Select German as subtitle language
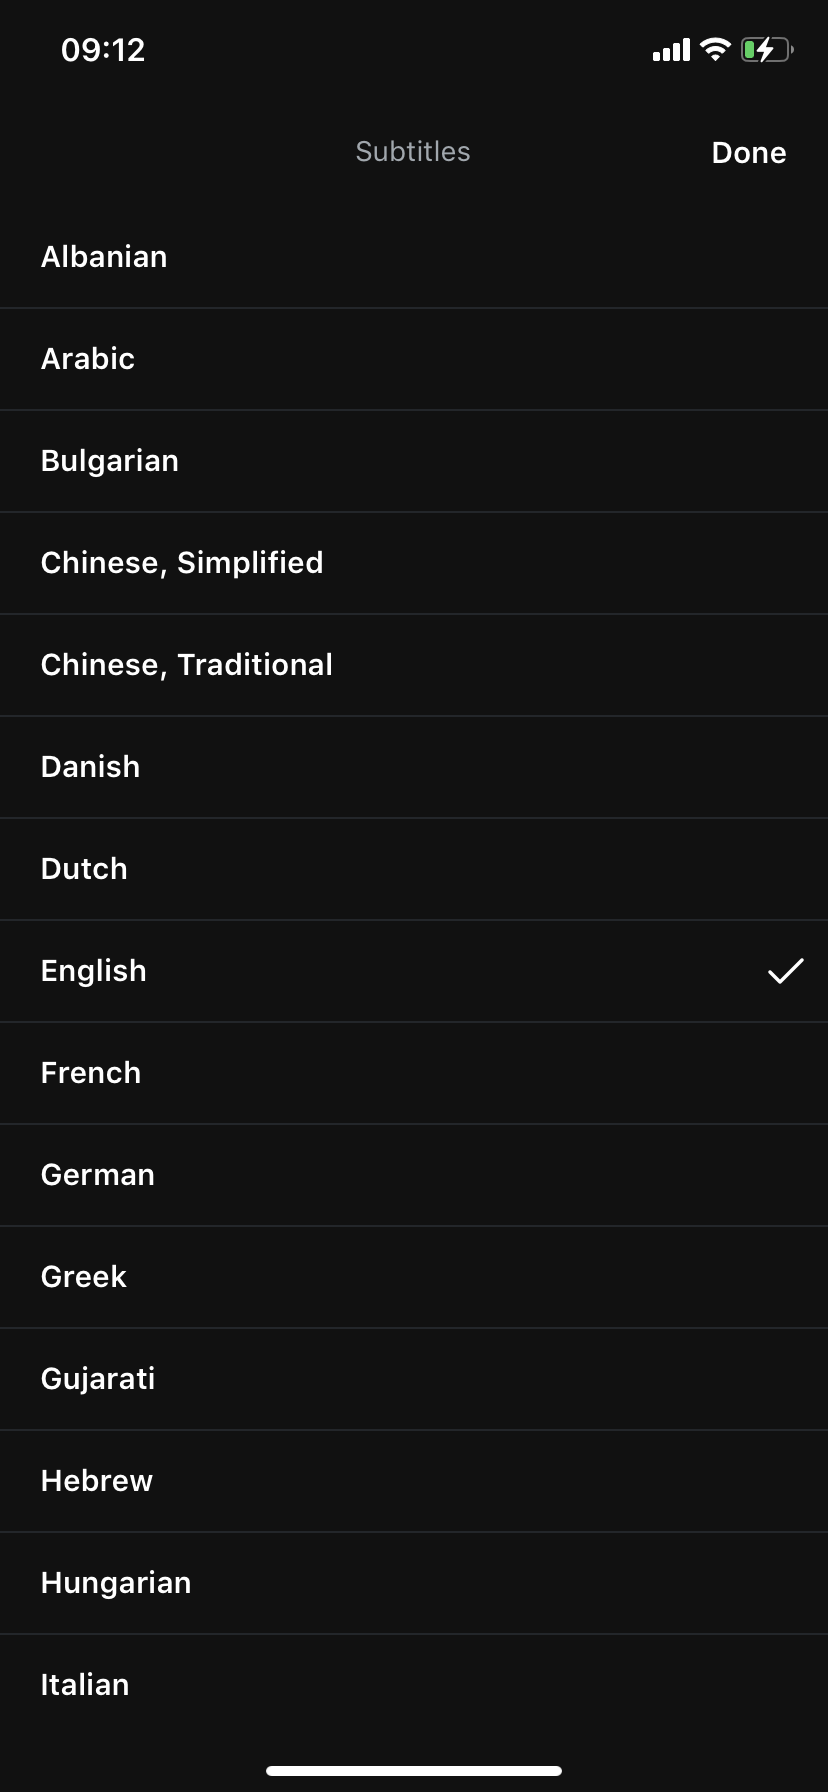Image resolution: width=828 pixels, height=1792 pixels. point(414,1175)
